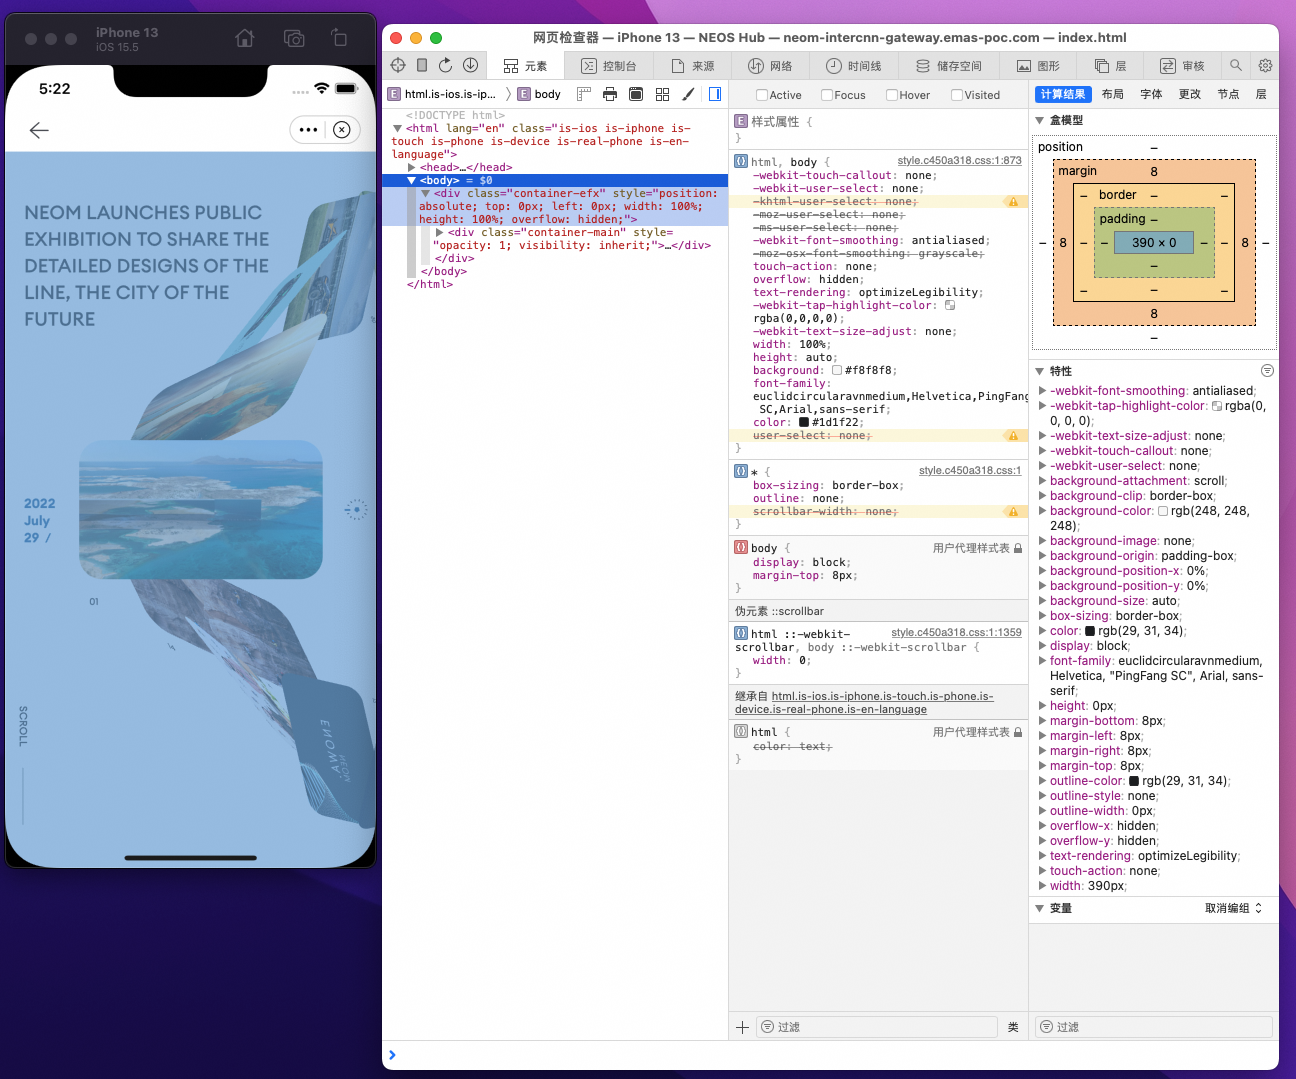Open the 布局 (Layout) sidebar tab

pos(1112,94)
